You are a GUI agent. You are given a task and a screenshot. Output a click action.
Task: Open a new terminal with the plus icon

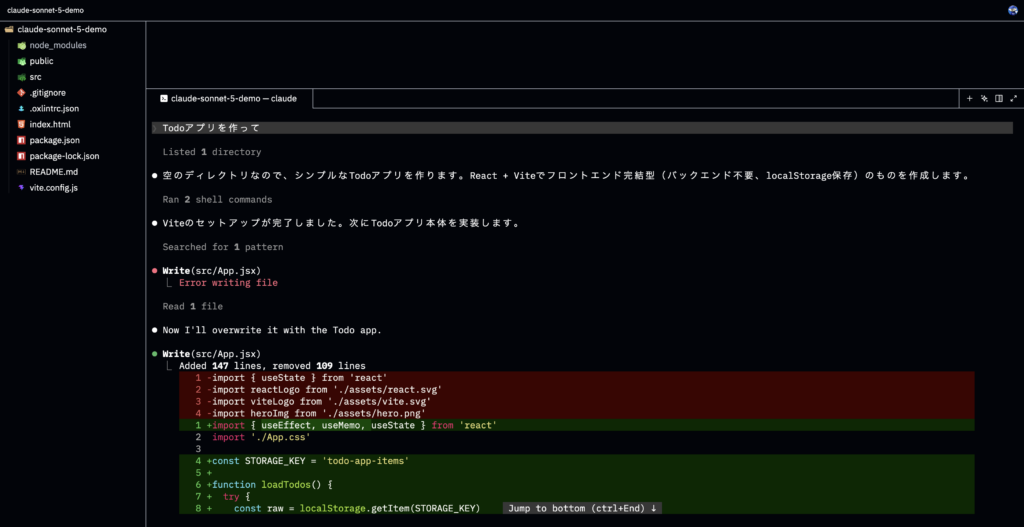click(x=970, y=99)
